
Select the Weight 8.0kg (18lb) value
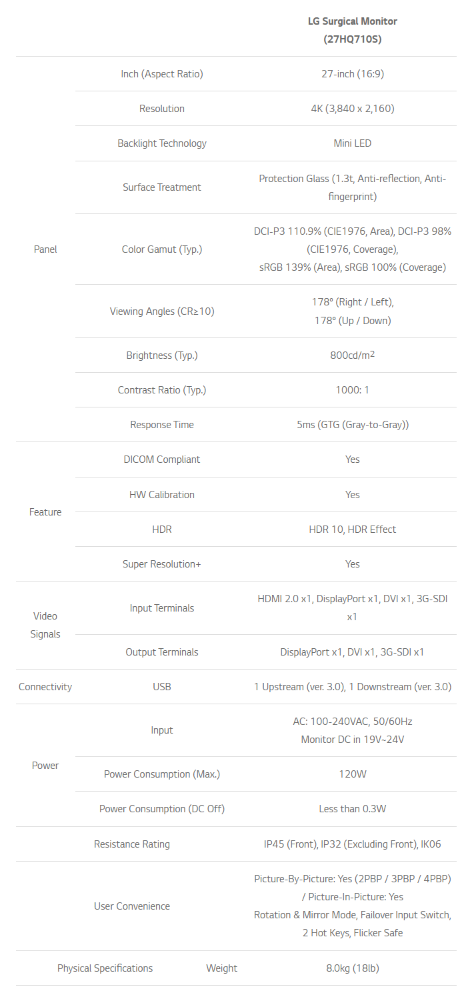tap(353, 969)
